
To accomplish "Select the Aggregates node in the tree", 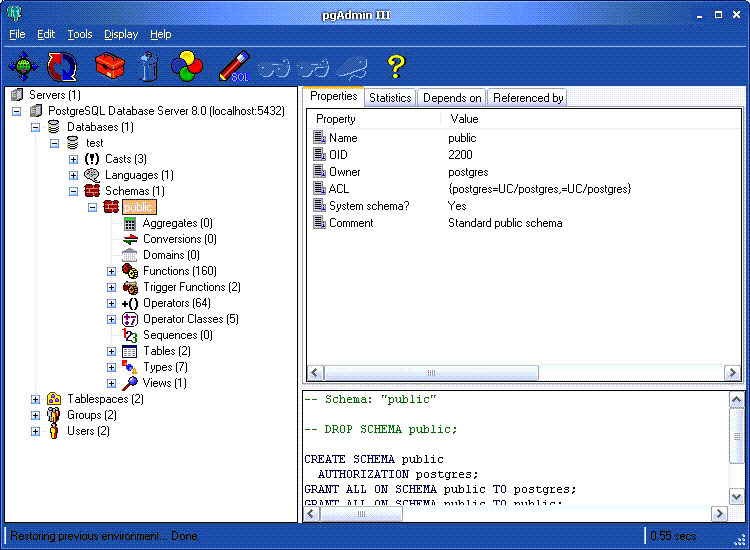I will tap(177, 223).
